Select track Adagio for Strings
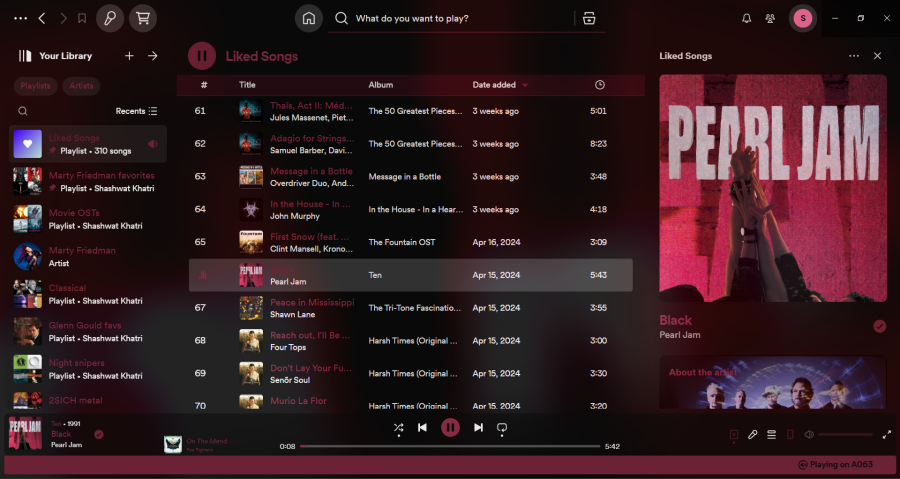The image size is (900, 479). coord(410,144)
